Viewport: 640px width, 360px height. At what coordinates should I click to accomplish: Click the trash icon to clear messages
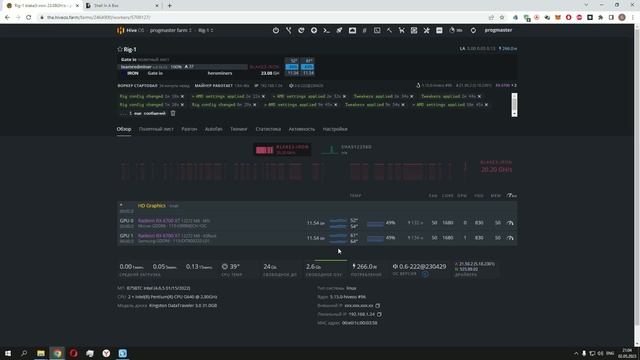tap(173, 113)
